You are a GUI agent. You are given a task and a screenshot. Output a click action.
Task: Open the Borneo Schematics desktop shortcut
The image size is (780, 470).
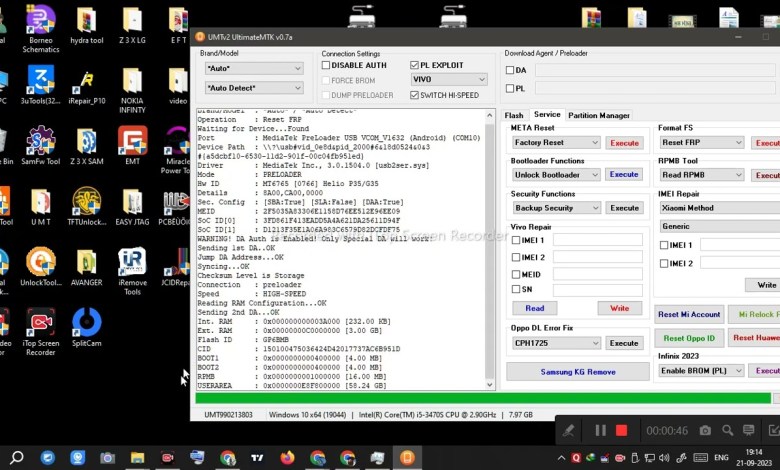click(x=40, y=27)
